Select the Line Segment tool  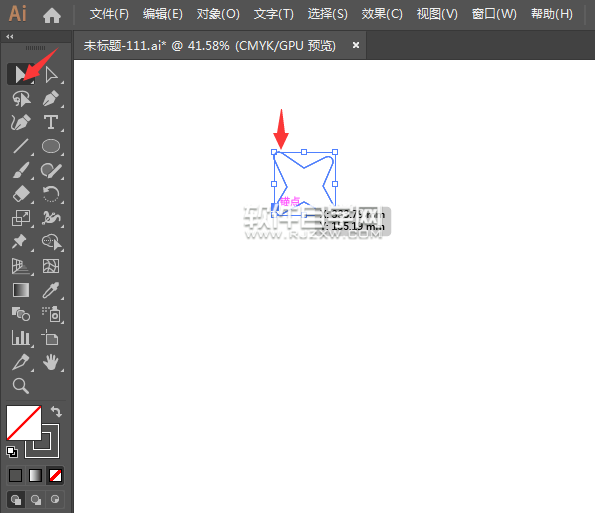click(x=21, y=146)
